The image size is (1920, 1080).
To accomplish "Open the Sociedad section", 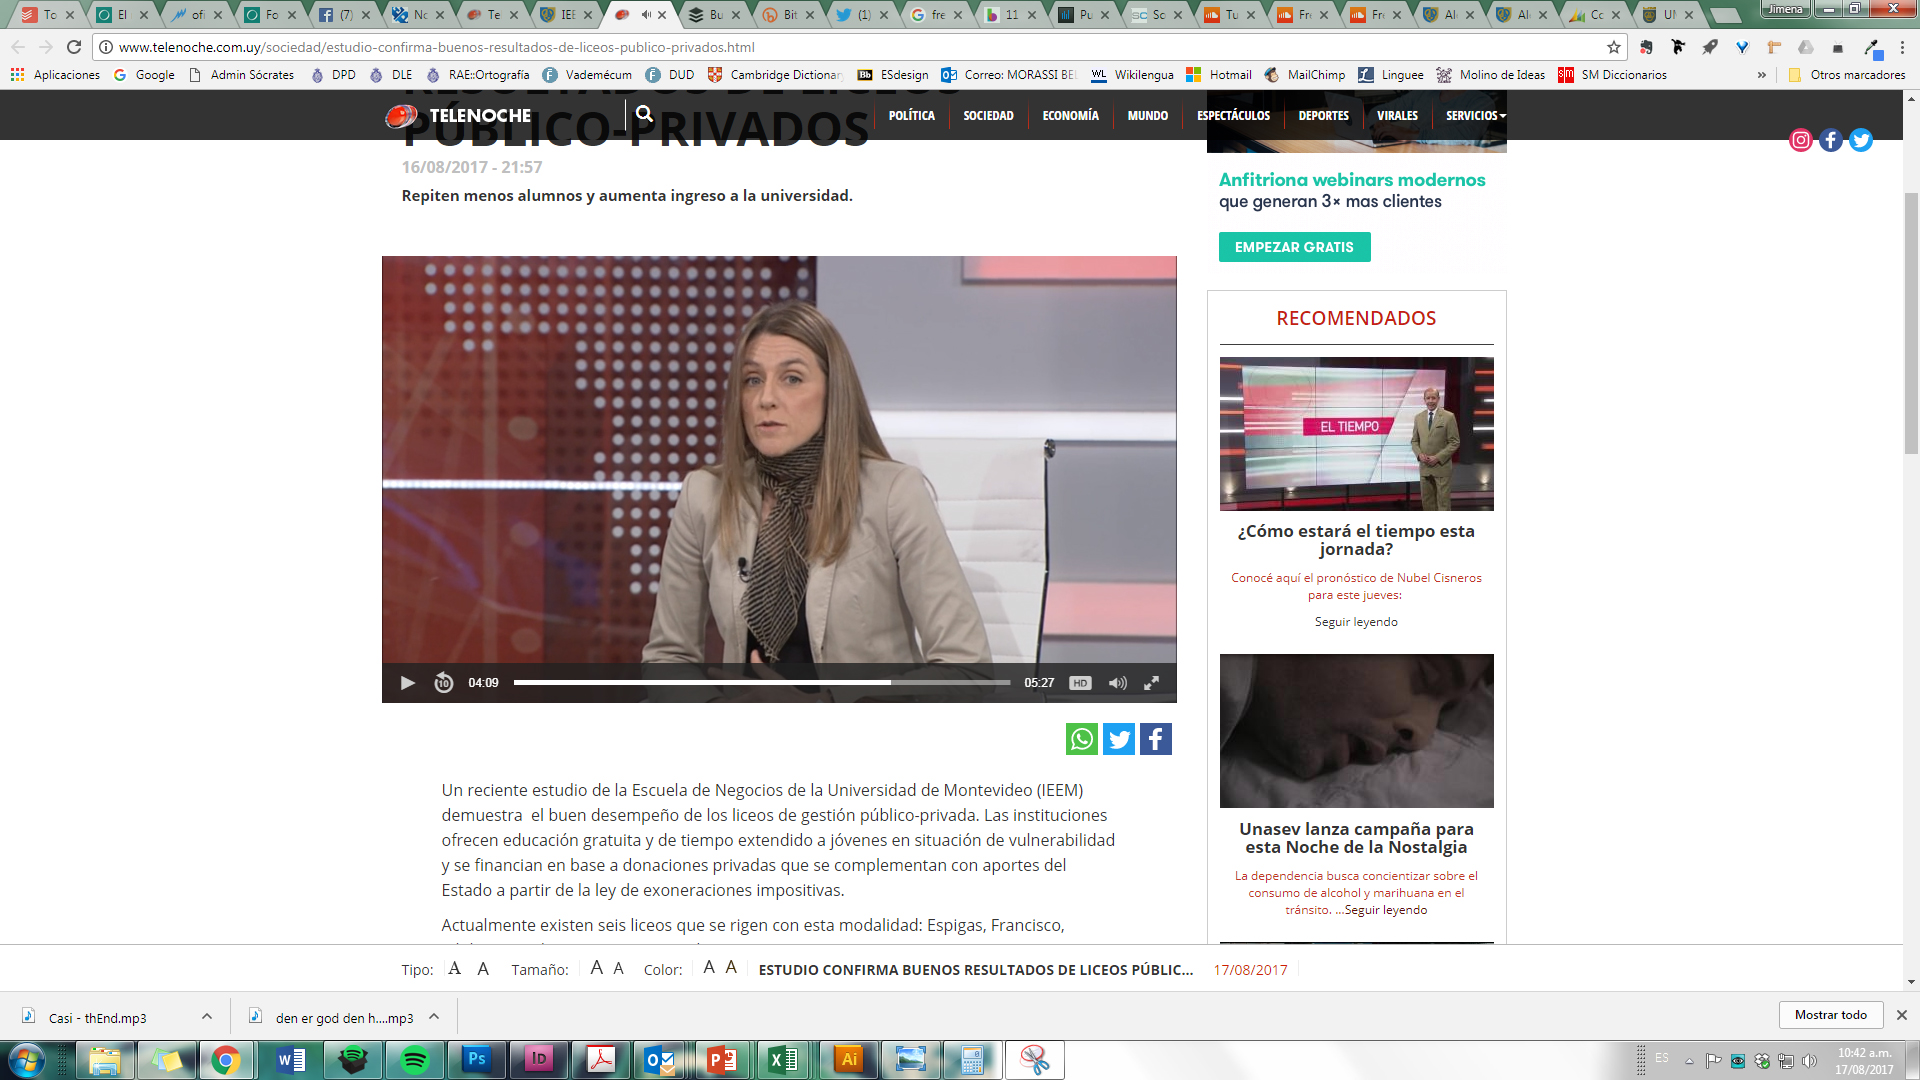I will pos(989,116).
